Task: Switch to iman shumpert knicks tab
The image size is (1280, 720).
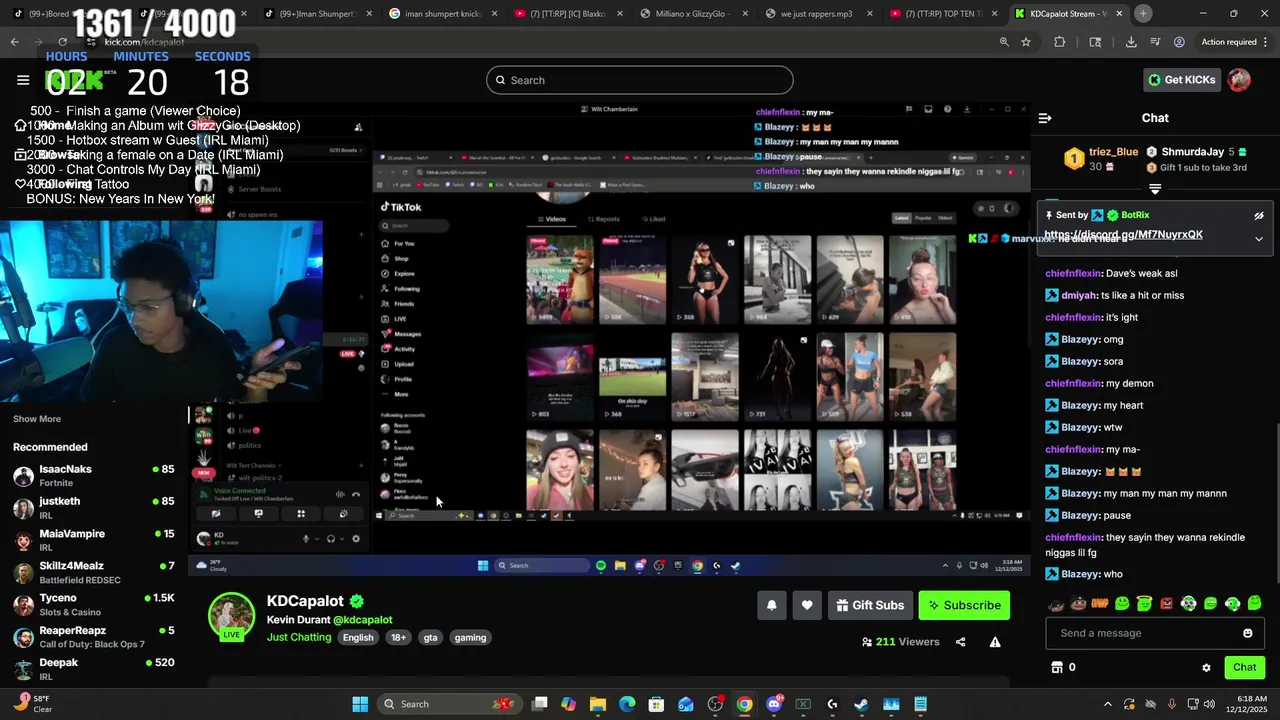Action: (442, 14)
